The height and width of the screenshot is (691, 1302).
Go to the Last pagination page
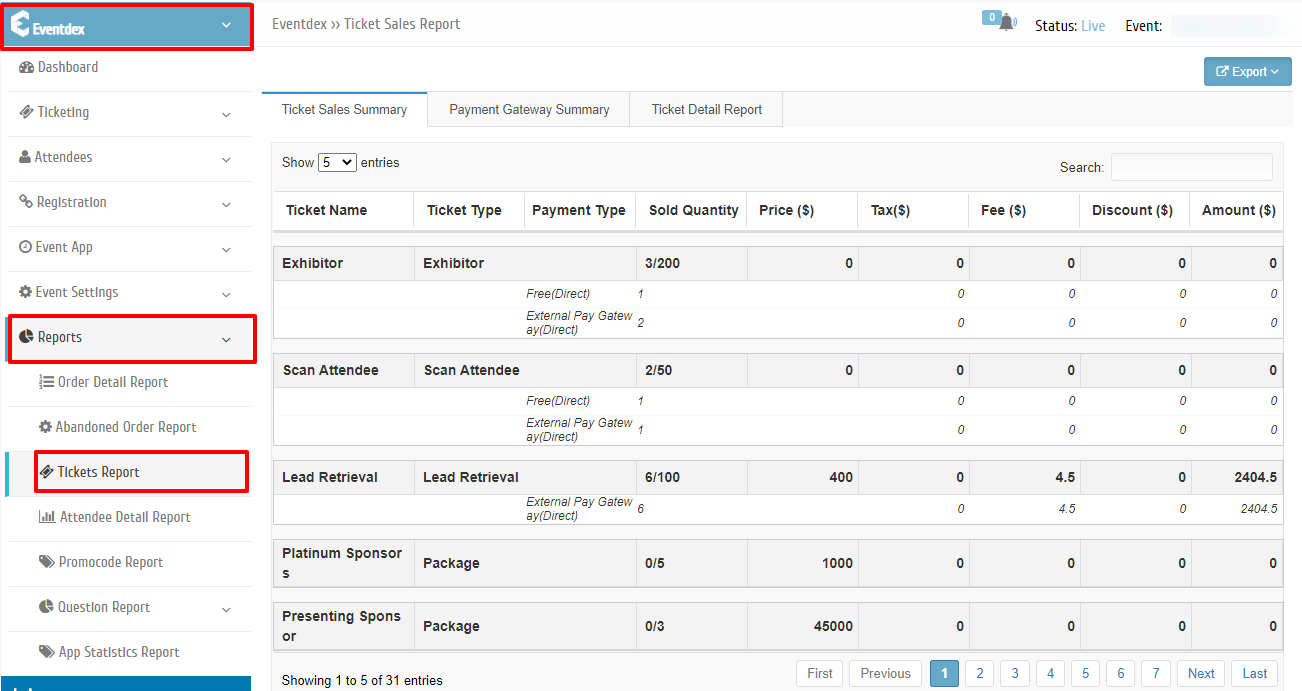[1253, 673]
